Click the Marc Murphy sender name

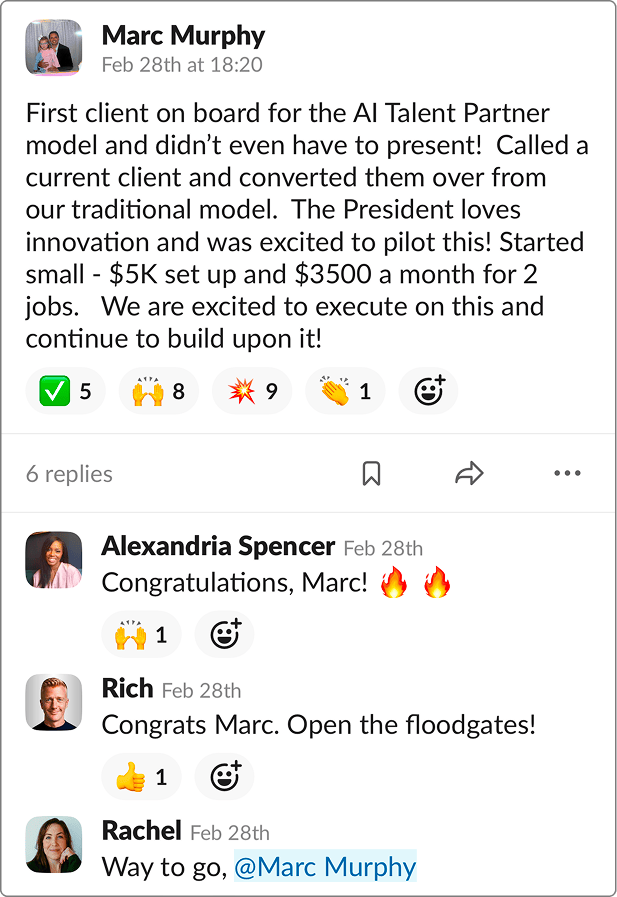183,36
